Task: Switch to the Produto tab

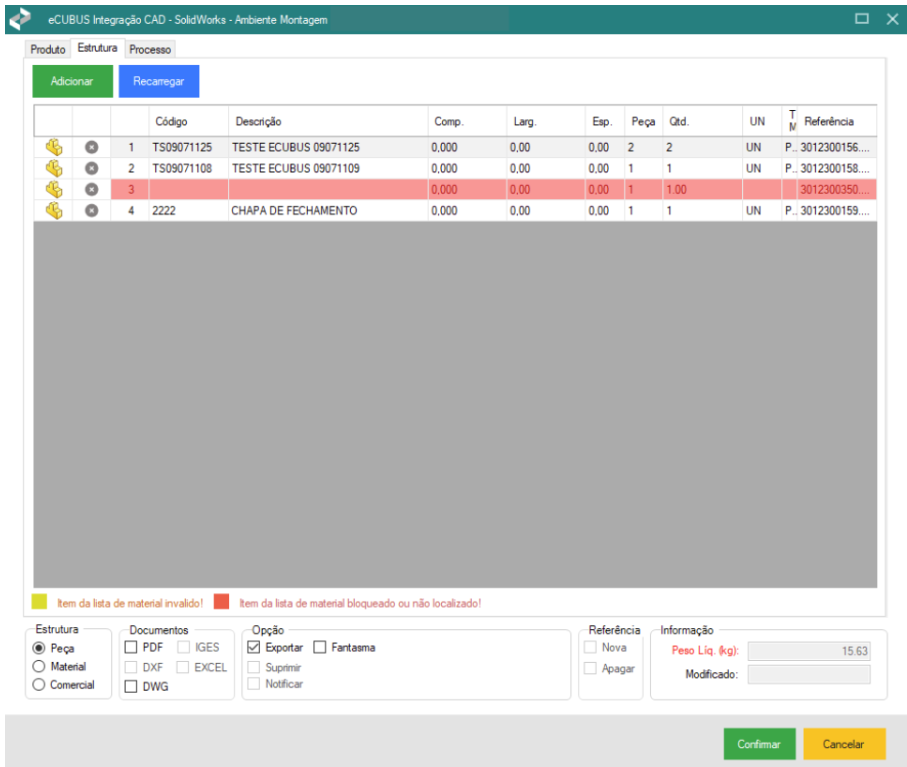Action: click(x=48, y=49)
